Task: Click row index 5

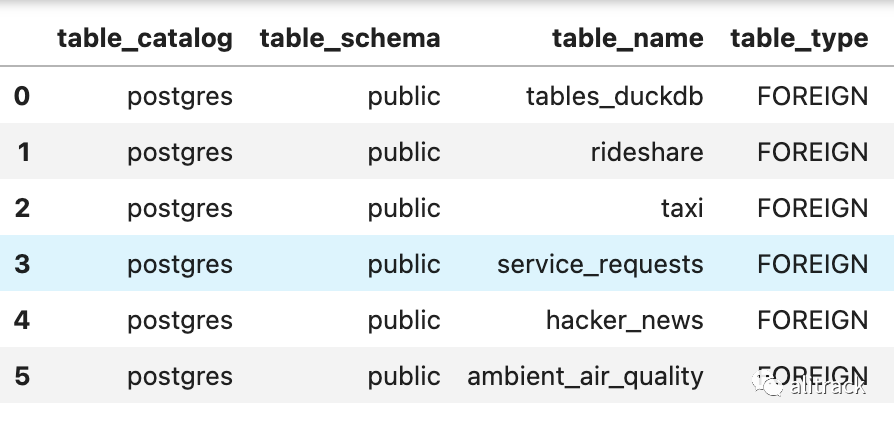Action: [x=22, y=376]
